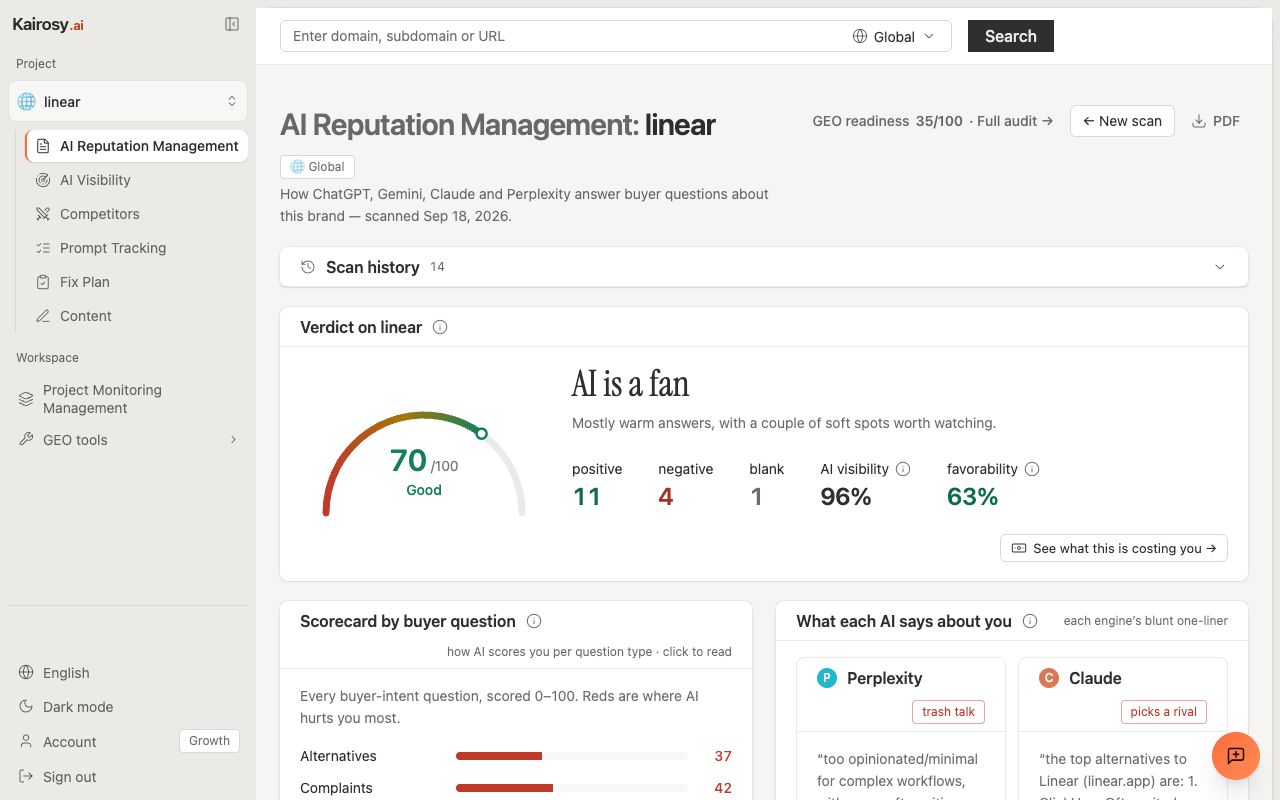Screen dimensions: 1280x800
Task: Open the Global region dropdown in search
Action: pos(894,36)
